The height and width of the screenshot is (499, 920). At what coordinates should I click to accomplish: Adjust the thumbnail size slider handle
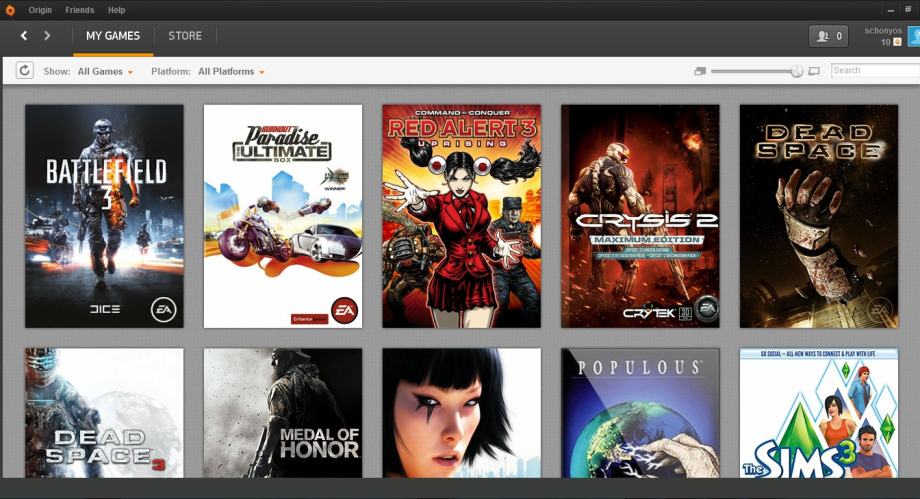click(796, 71)
